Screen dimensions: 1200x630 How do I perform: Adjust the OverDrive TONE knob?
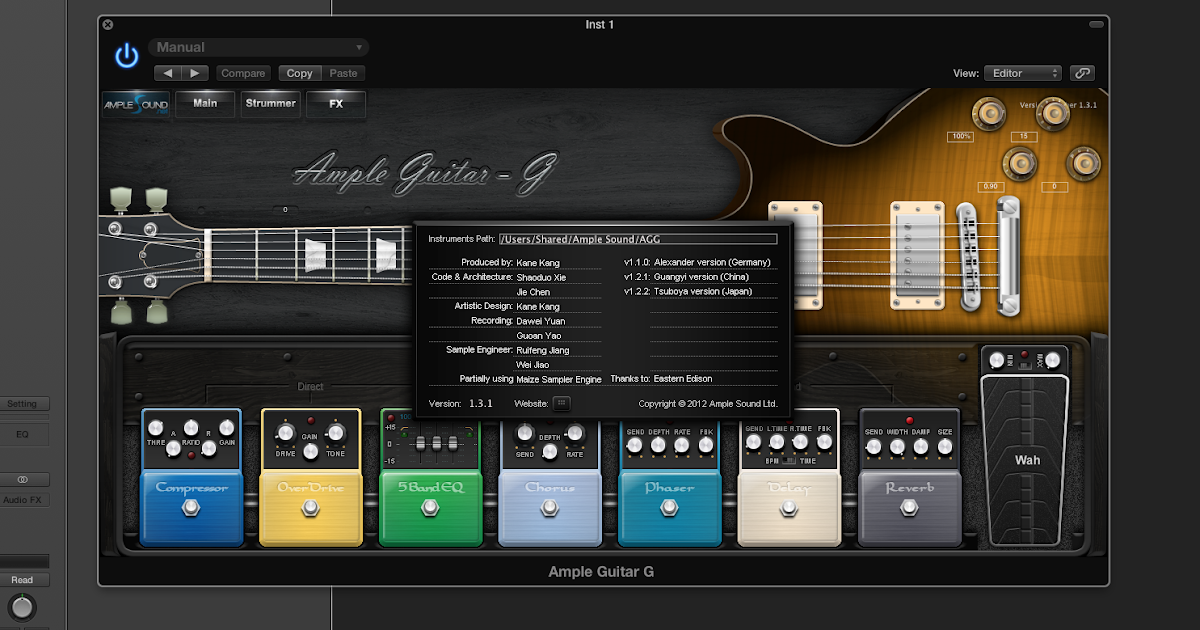336,433
